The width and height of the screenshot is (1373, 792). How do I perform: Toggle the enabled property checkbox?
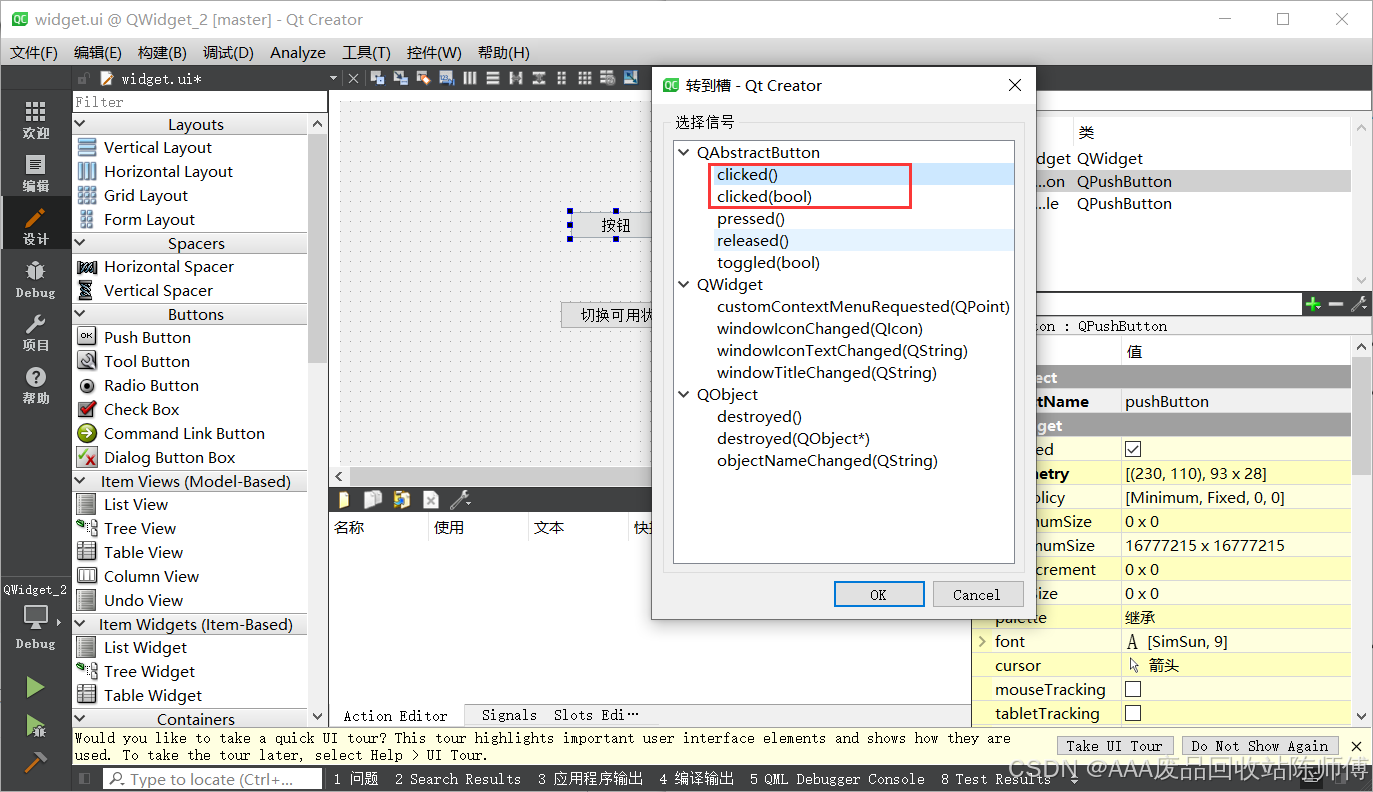point(1133,449)
